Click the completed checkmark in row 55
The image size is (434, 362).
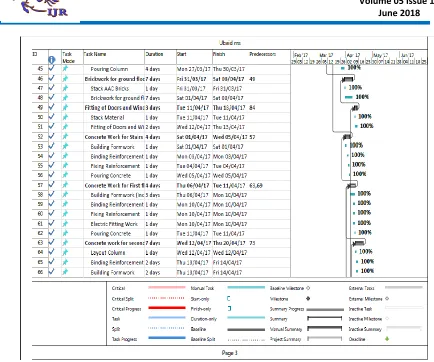coord(52,165)
